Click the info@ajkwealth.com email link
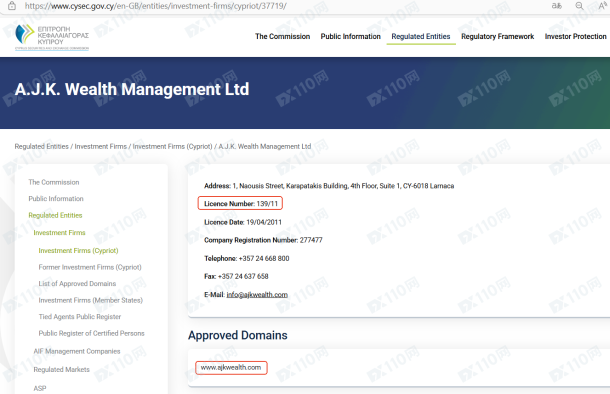 coord(257,294)
